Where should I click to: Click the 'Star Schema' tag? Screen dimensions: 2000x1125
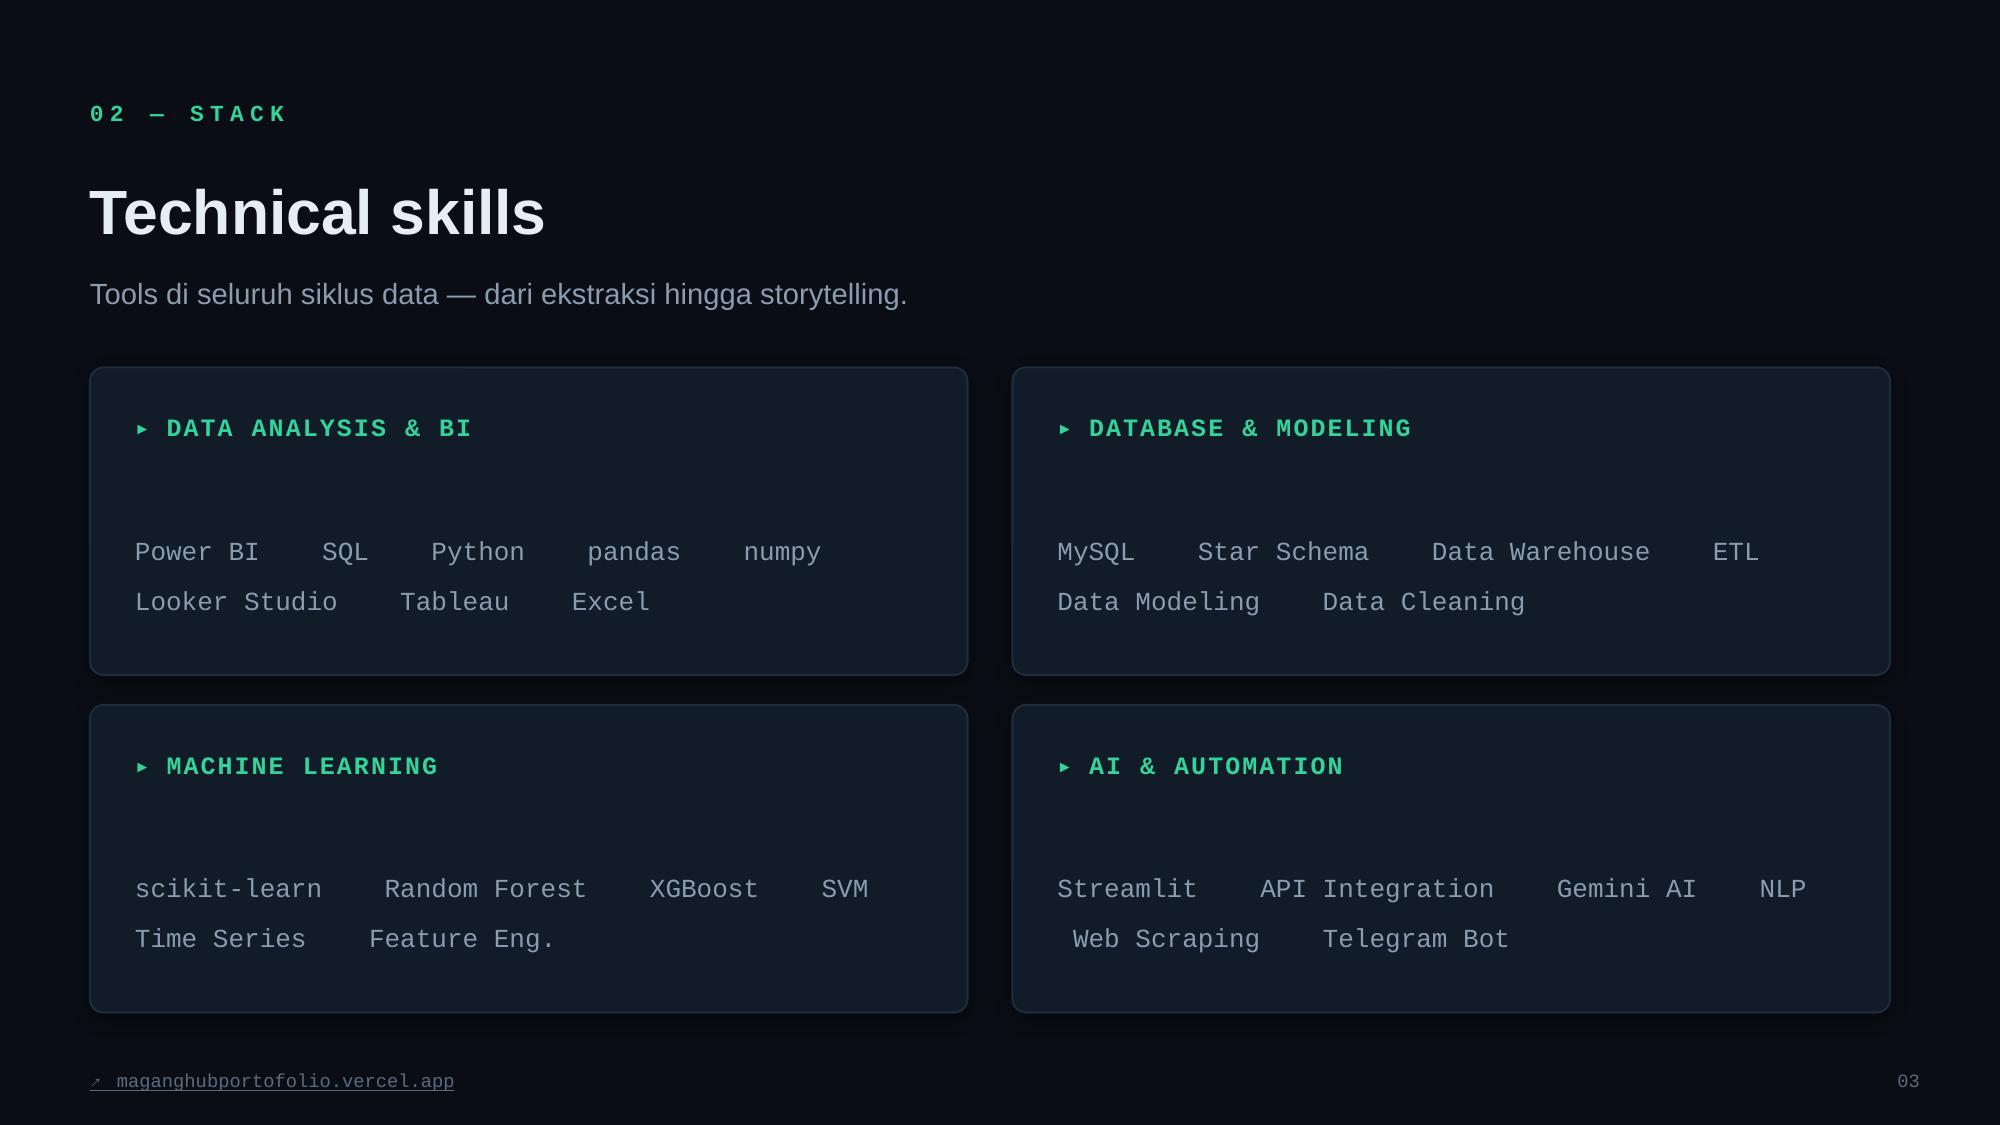click(1283, 552)
